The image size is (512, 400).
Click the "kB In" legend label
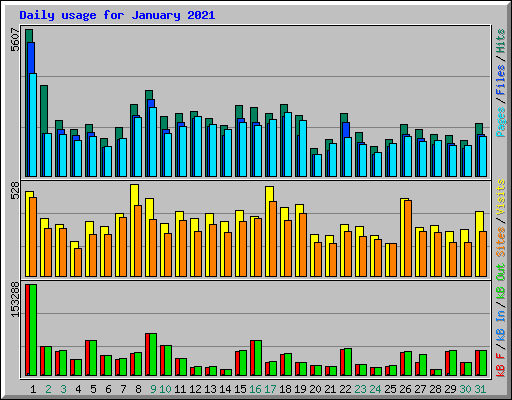click(501, 325)
